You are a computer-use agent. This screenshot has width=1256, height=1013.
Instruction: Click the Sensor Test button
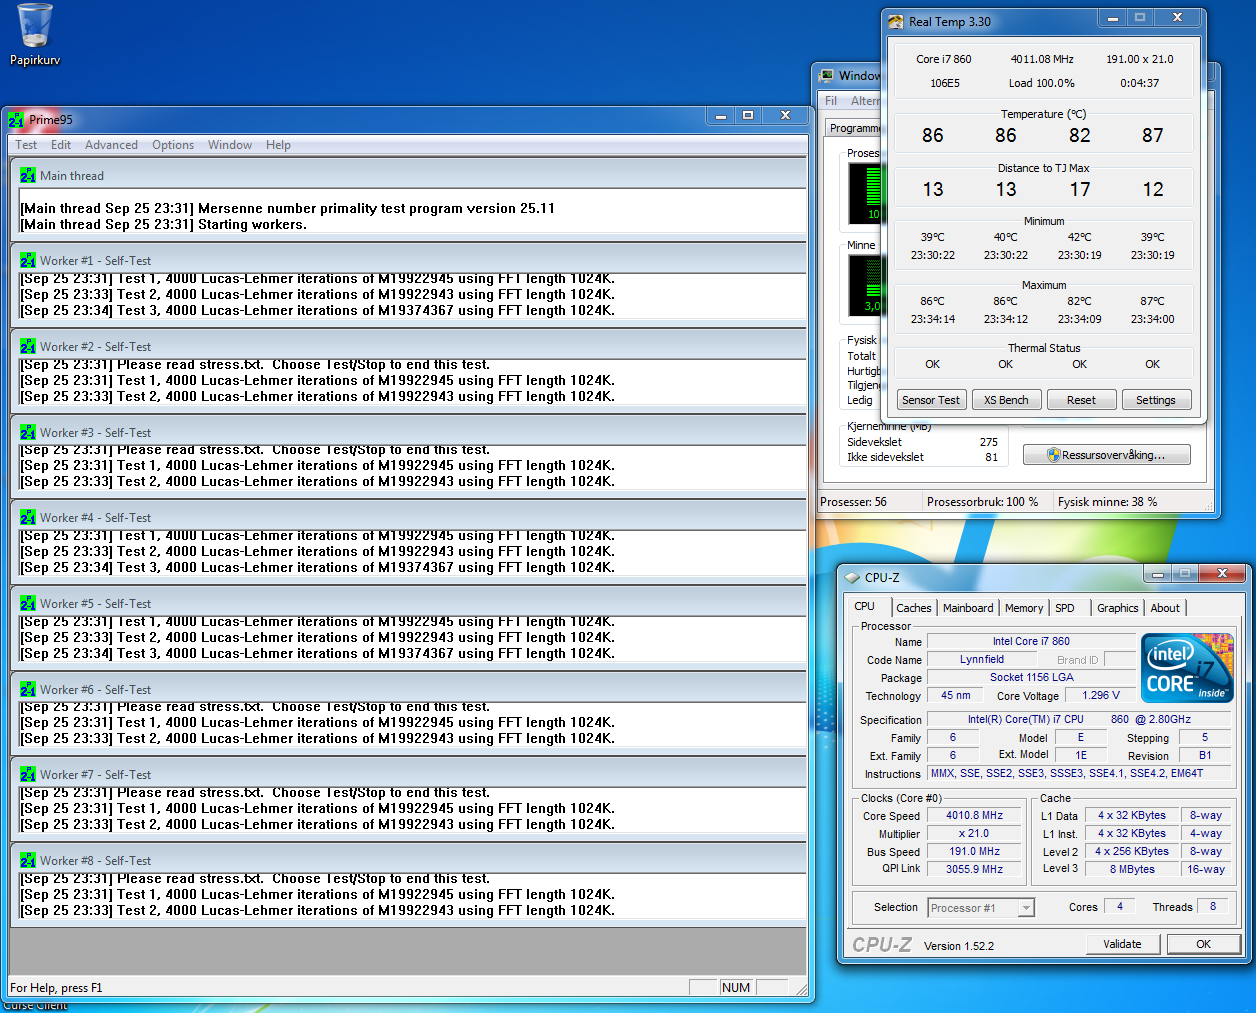coord(930,400)
